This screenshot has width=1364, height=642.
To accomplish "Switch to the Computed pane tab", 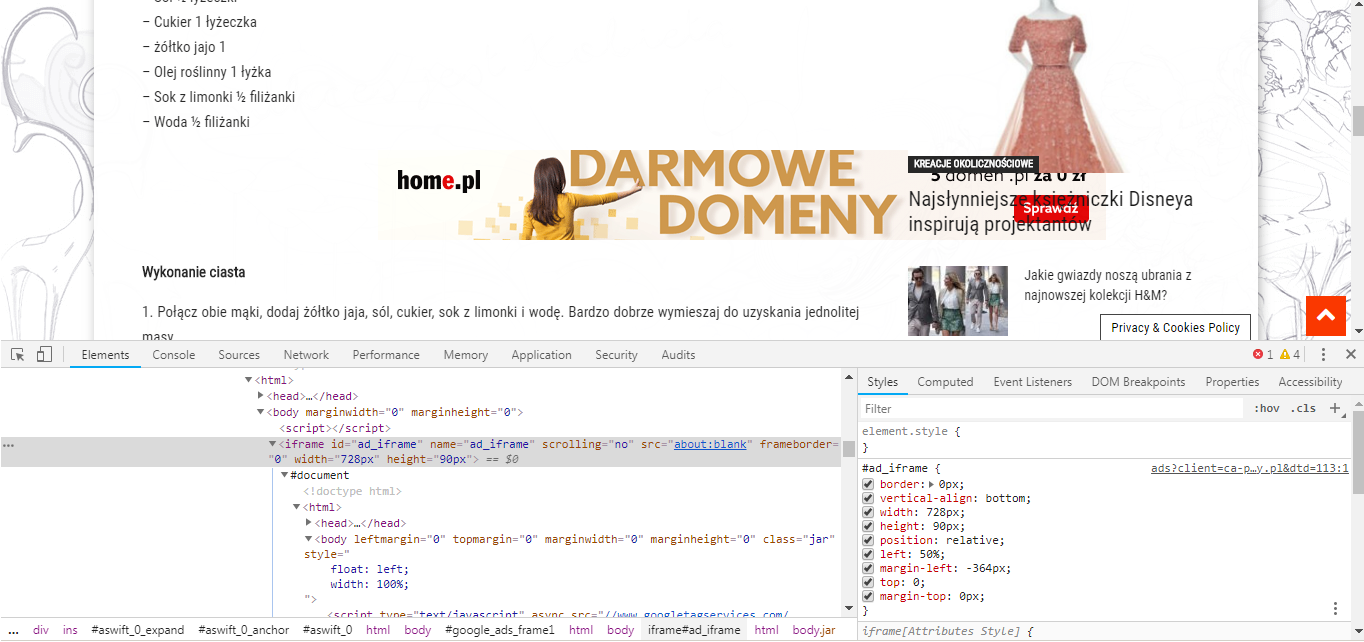I will point(945,382).
